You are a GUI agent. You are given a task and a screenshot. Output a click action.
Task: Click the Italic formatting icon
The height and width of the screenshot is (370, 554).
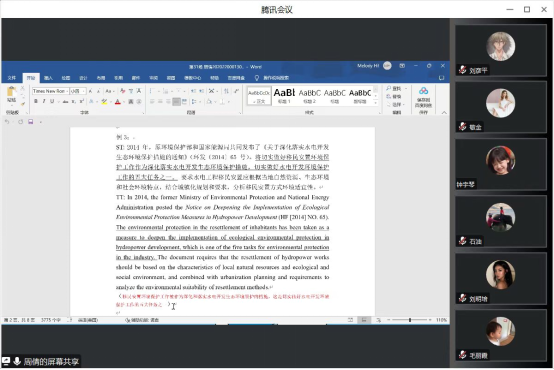click(x=44, y=101)
